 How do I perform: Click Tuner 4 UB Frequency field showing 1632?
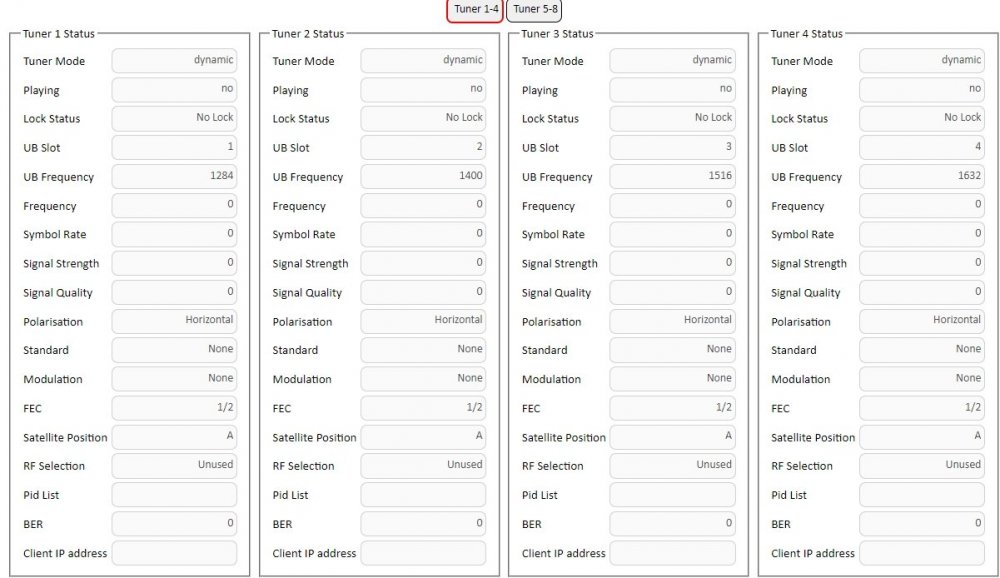(x=922, y=177)
